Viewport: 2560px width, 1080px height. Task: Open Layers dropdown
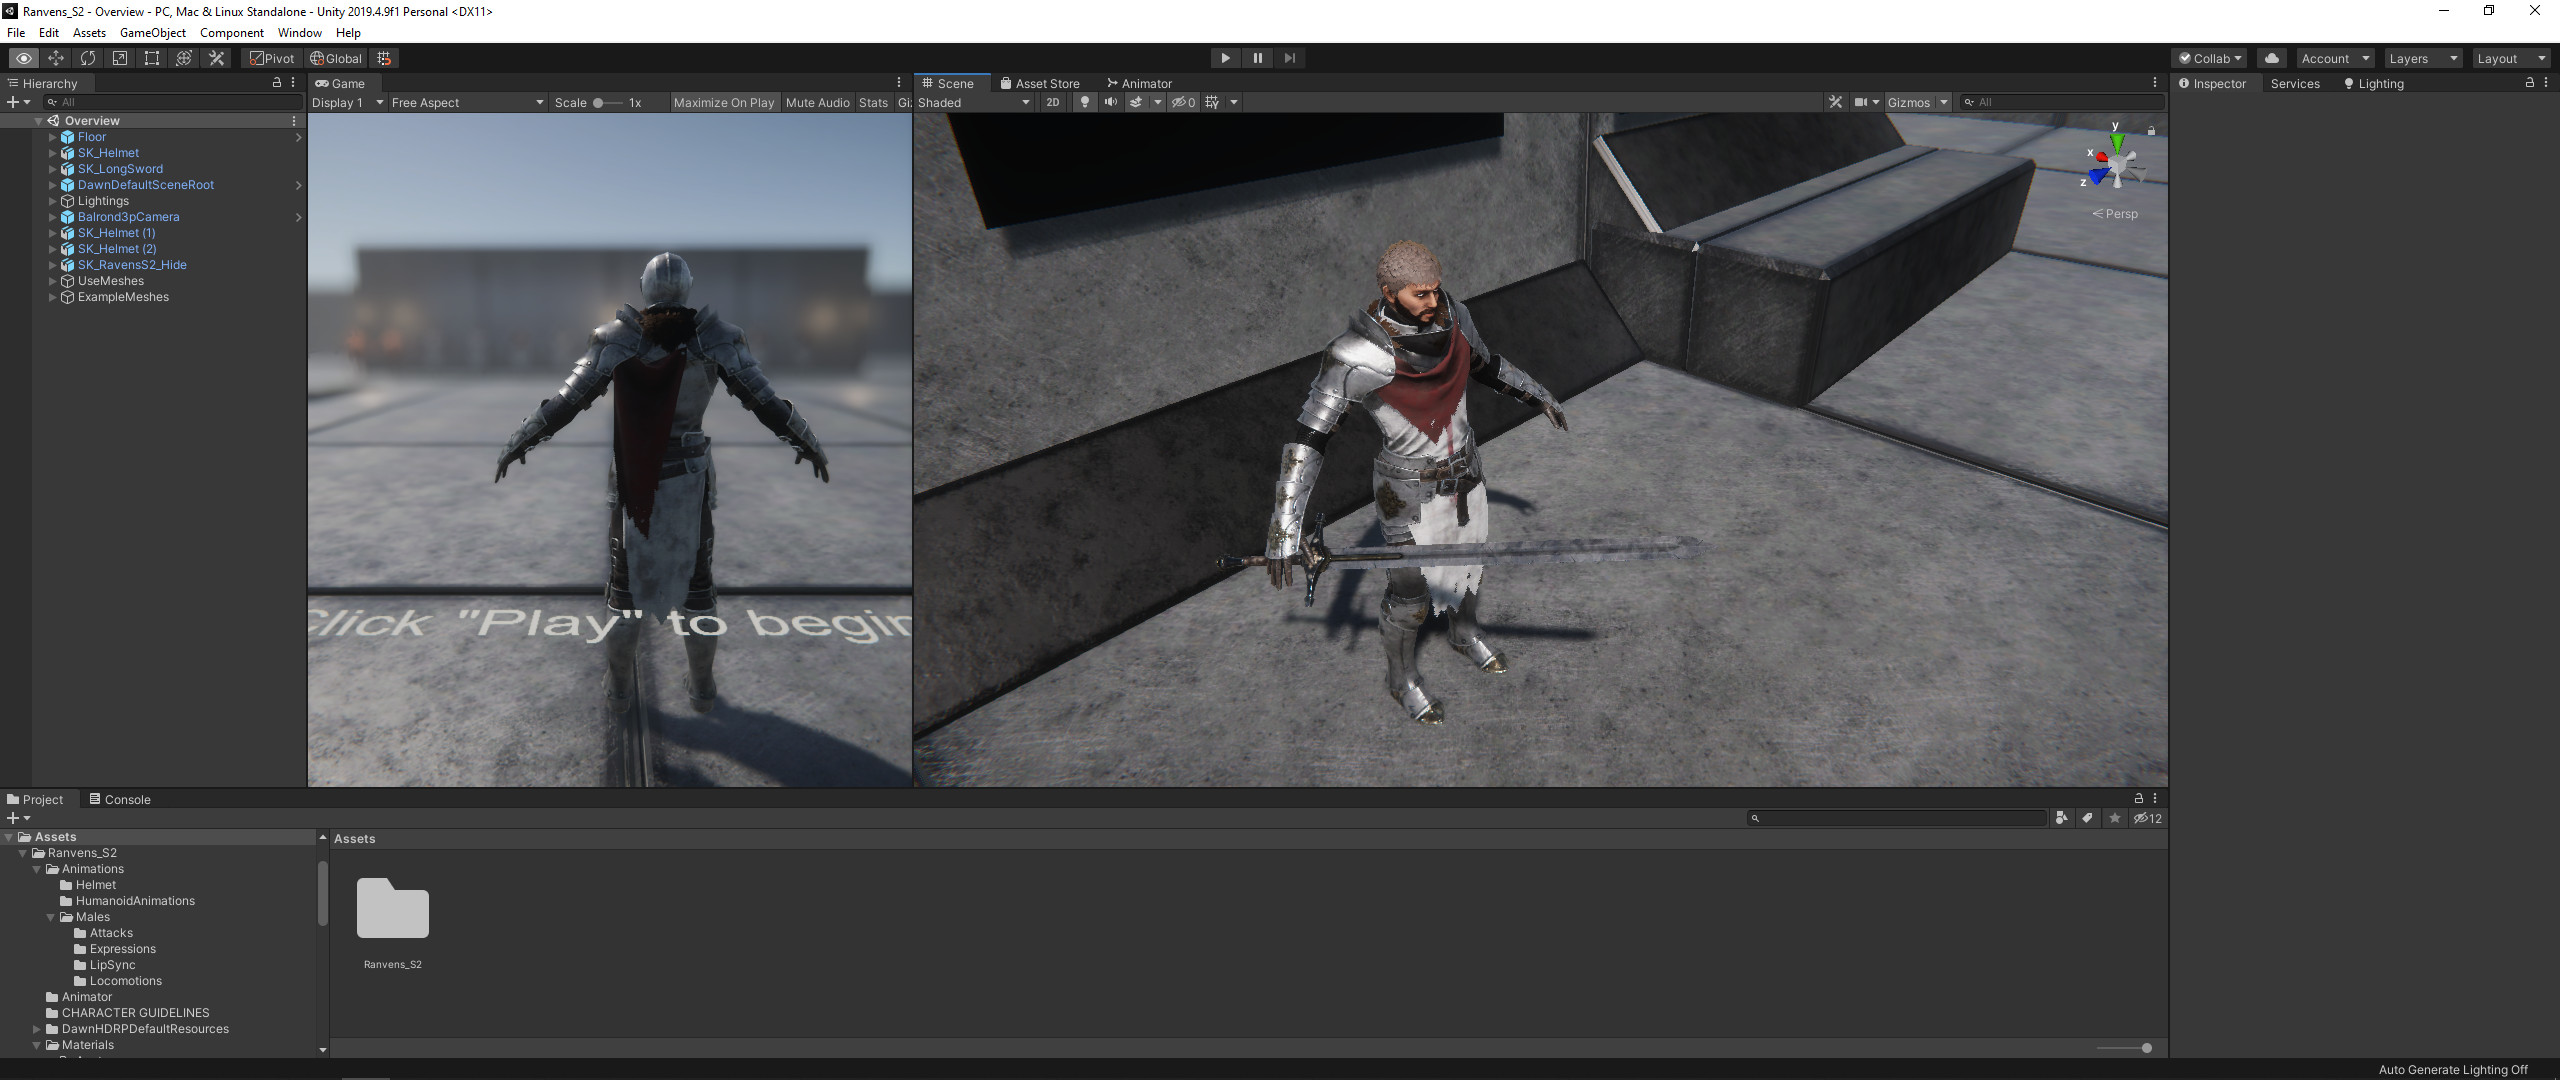pyautogui.click(x=2422, y=58)
